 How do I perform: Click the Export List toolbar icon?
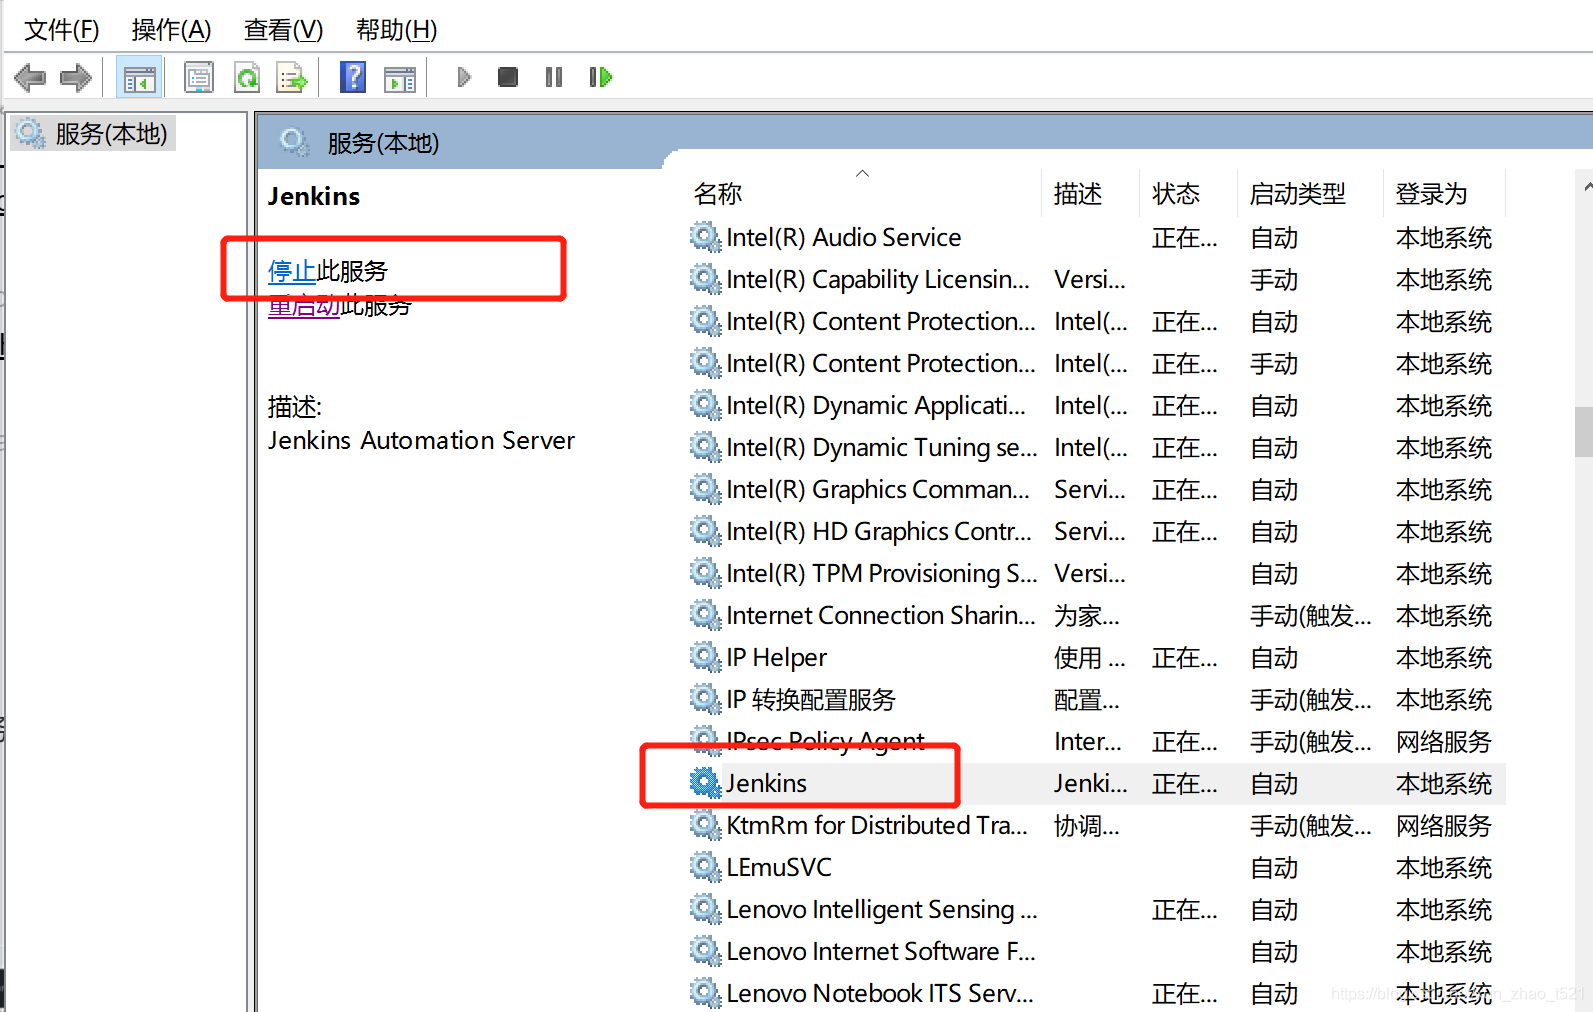pyautogui.click(x=292, y=77)
